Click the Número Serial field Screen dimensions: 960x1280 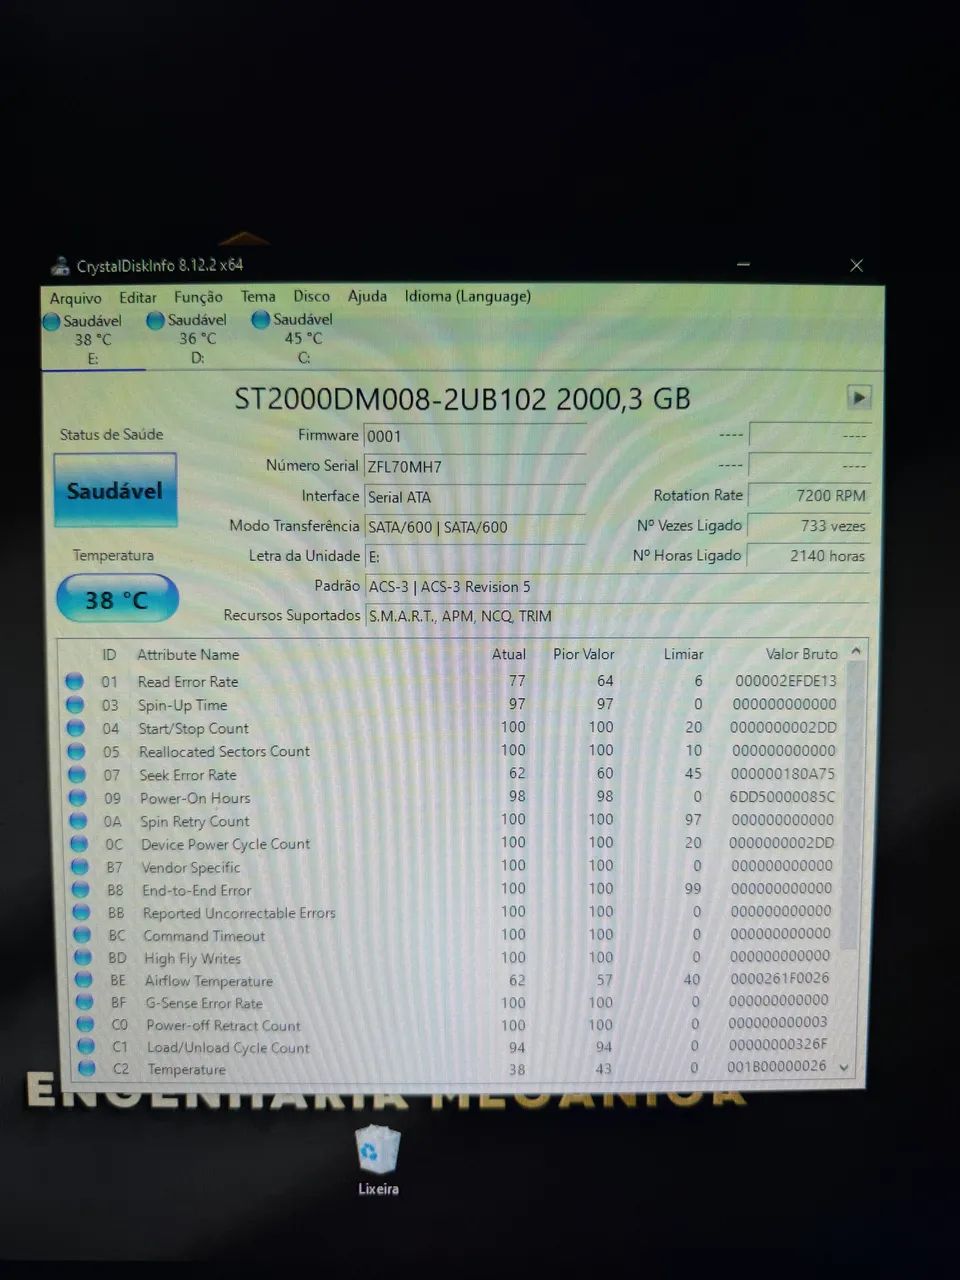[x=475, y=467]
